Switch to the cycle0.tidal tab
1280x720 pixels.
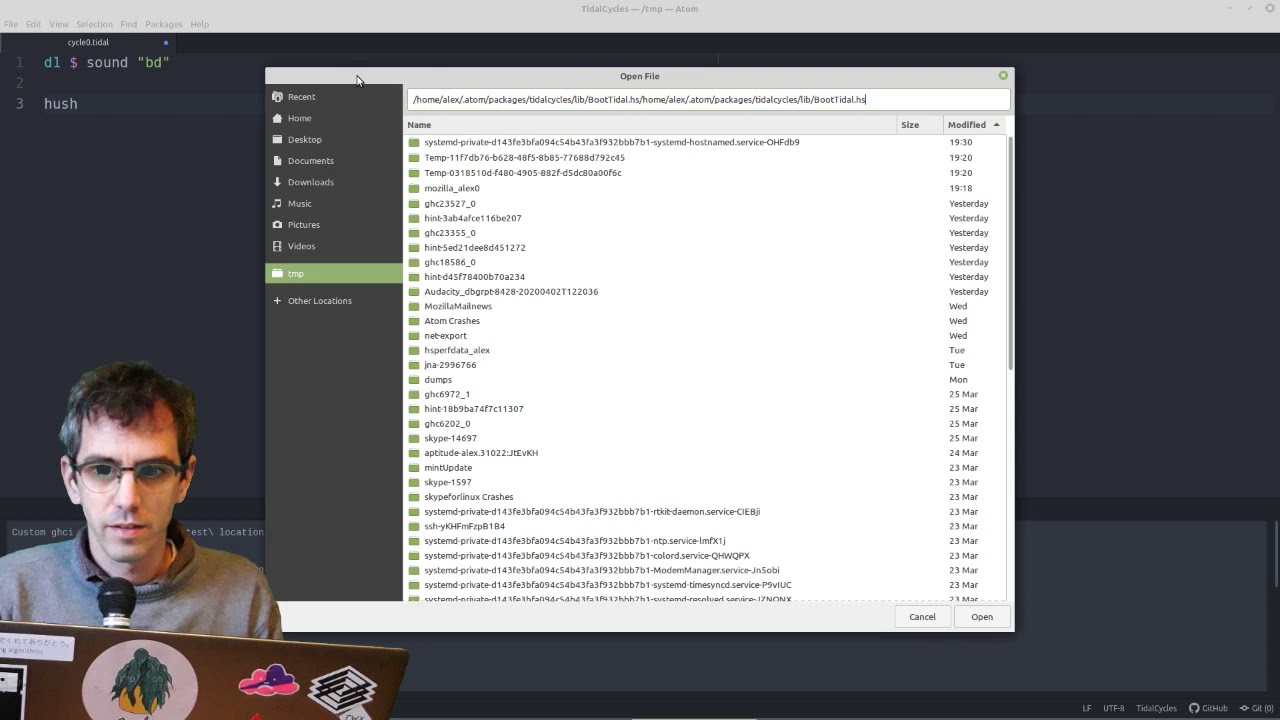click(89, 42)
